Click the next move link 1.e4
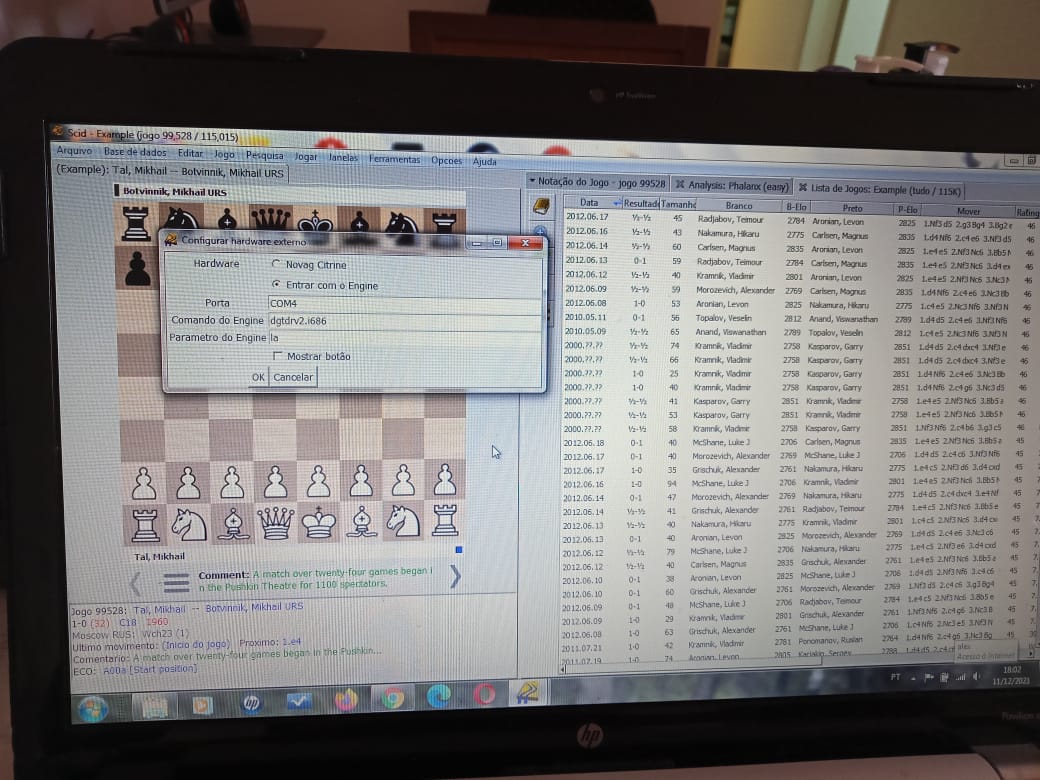The height and width of the screenshot is (780, 1040). (291, 641)
